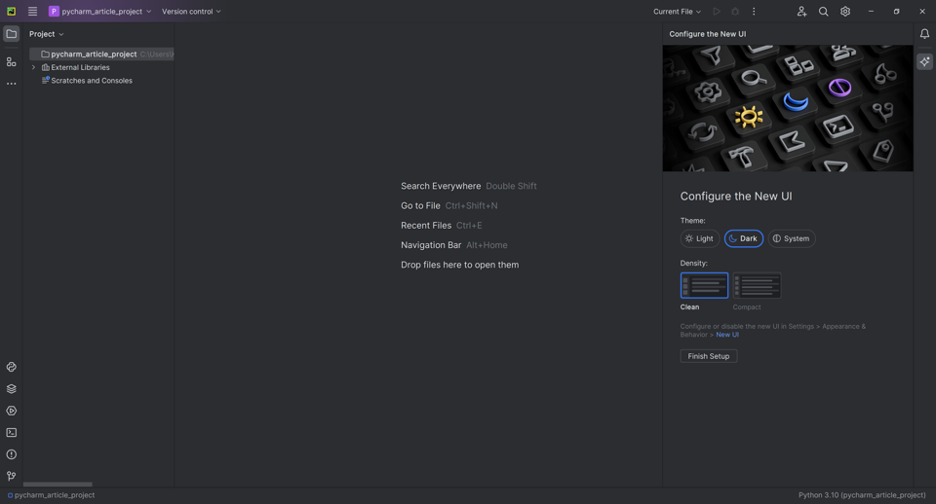The height and width of the screenshot is (504, 936).
Task: Open the Project tool window icon
Action: coord(11,34)
